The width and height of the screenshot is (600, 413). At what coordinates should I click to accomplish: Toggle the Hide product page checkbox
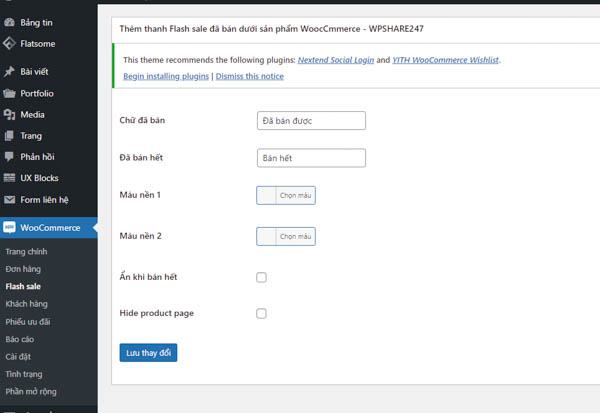(x=262, y=314)
